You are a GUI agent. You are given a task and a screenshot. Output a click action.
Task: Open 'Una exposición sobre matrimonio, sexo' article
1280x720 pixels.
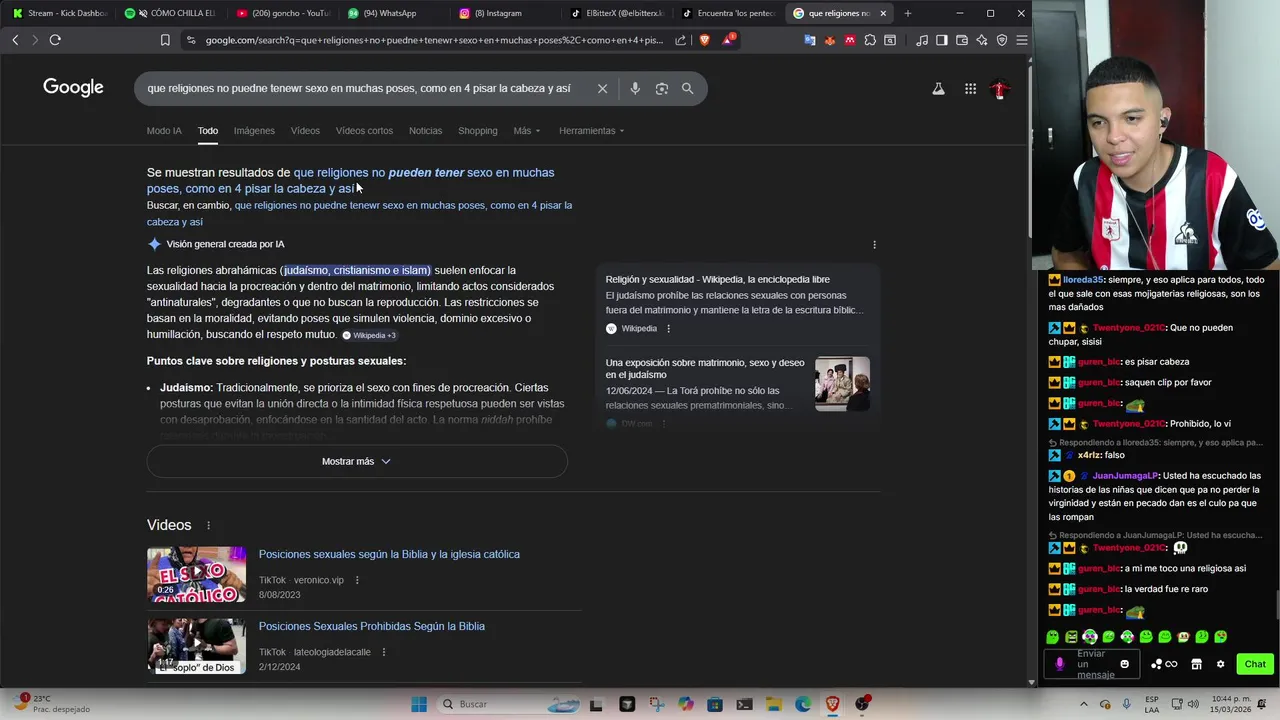point(705,368)
